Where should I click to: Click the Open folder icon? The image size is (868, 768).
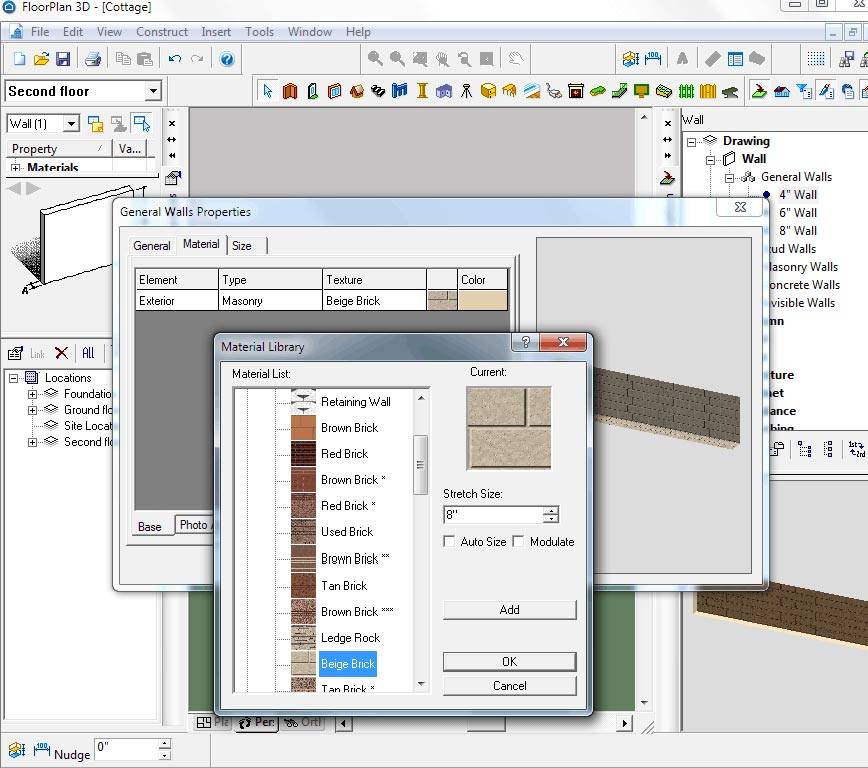point(41,60)
